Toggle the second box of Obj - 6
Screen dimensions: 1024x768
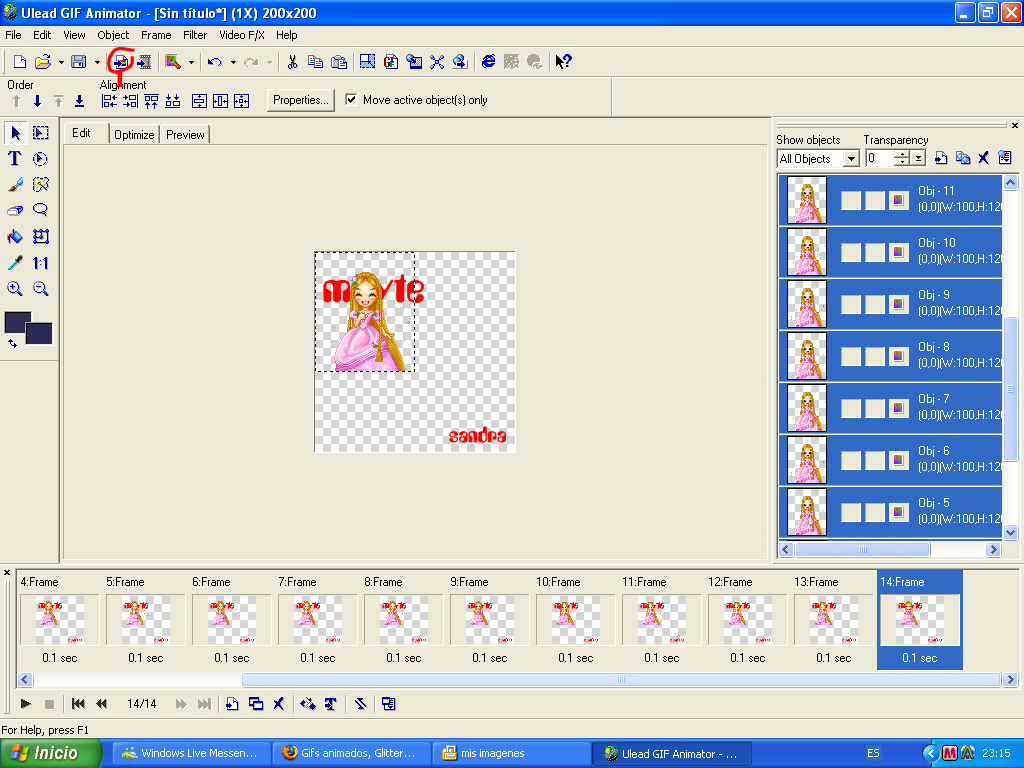click(x=875, y=460)
